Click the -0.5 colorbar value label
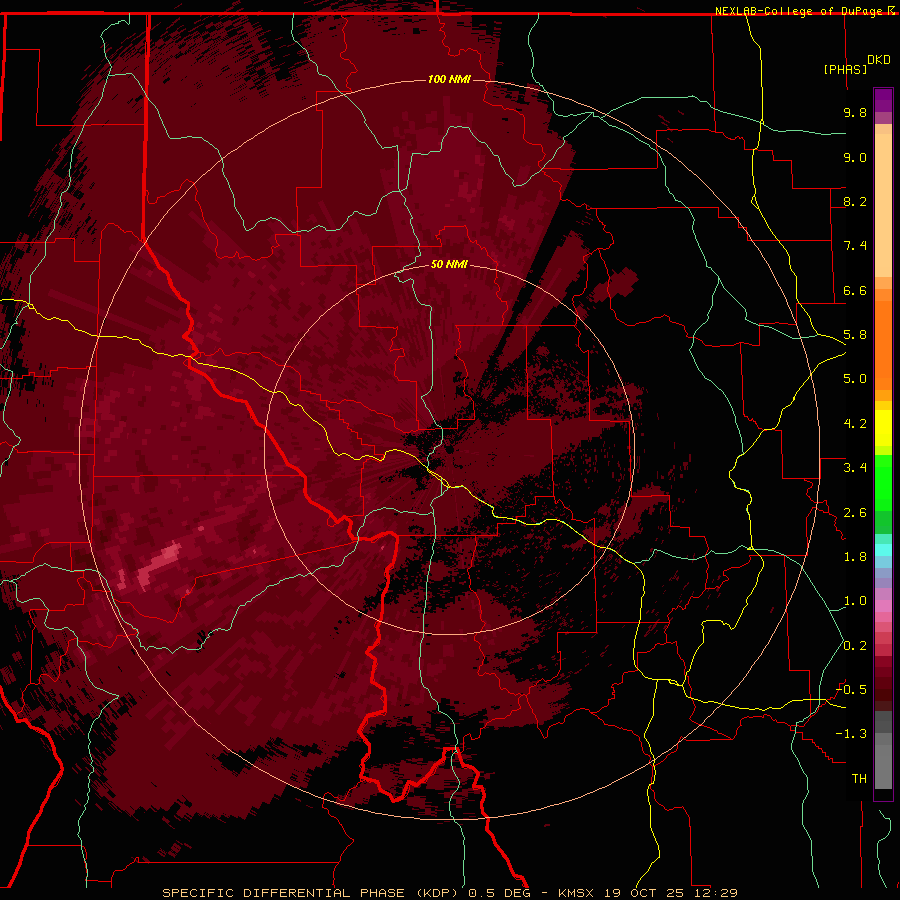The height and width of the screenshot is (900, 900). click(851, 690)
